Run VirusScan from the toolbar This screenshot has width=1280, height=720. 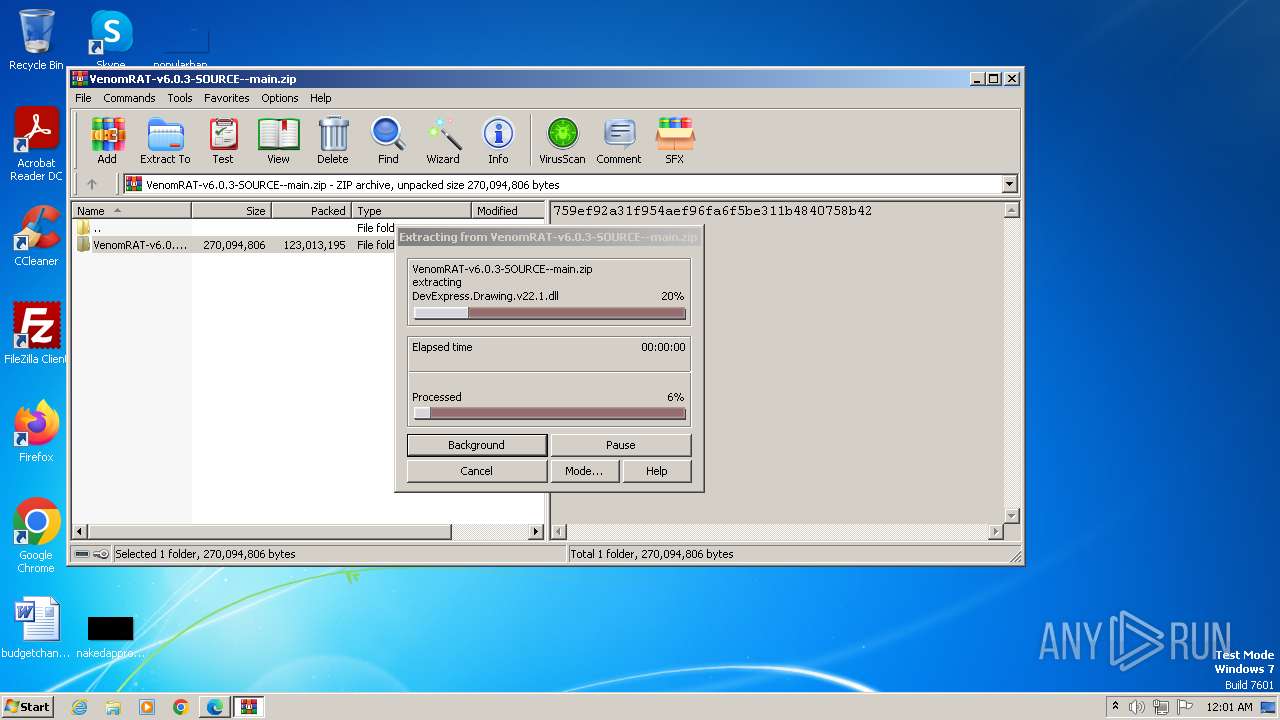tap(562, 140)
